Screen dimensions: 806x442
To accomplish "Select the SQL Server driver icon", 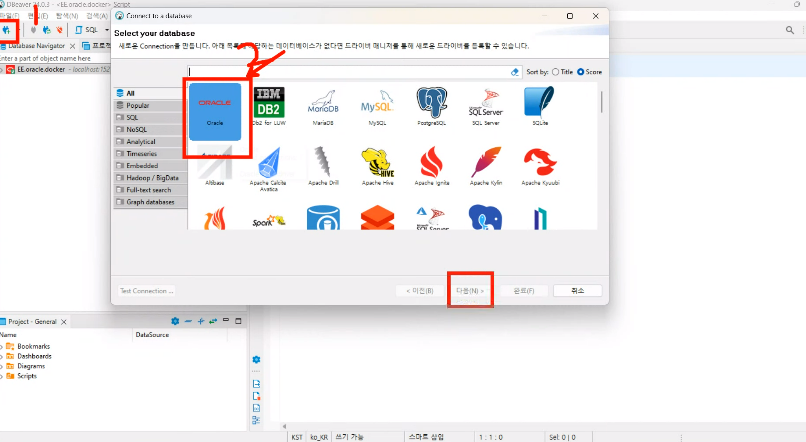I will click(x=486, y=107).
